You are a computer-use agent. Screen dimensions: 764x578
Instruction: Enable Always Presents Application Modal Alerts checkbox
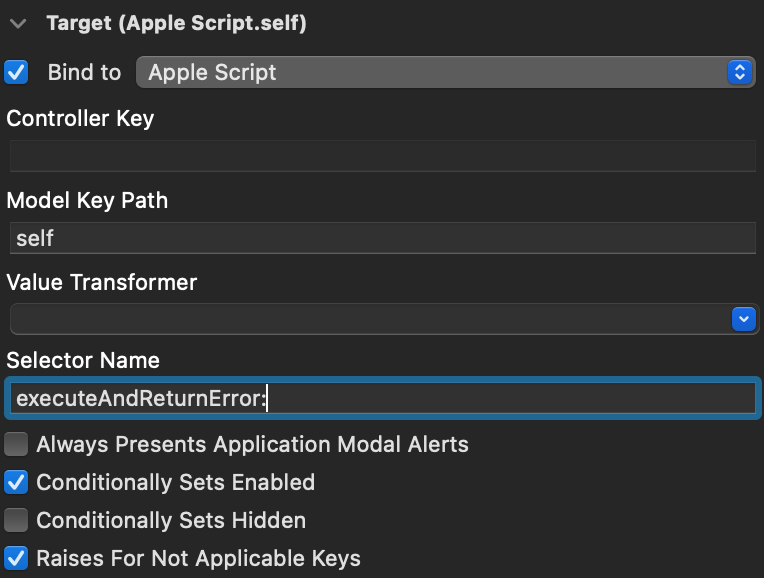17,444
